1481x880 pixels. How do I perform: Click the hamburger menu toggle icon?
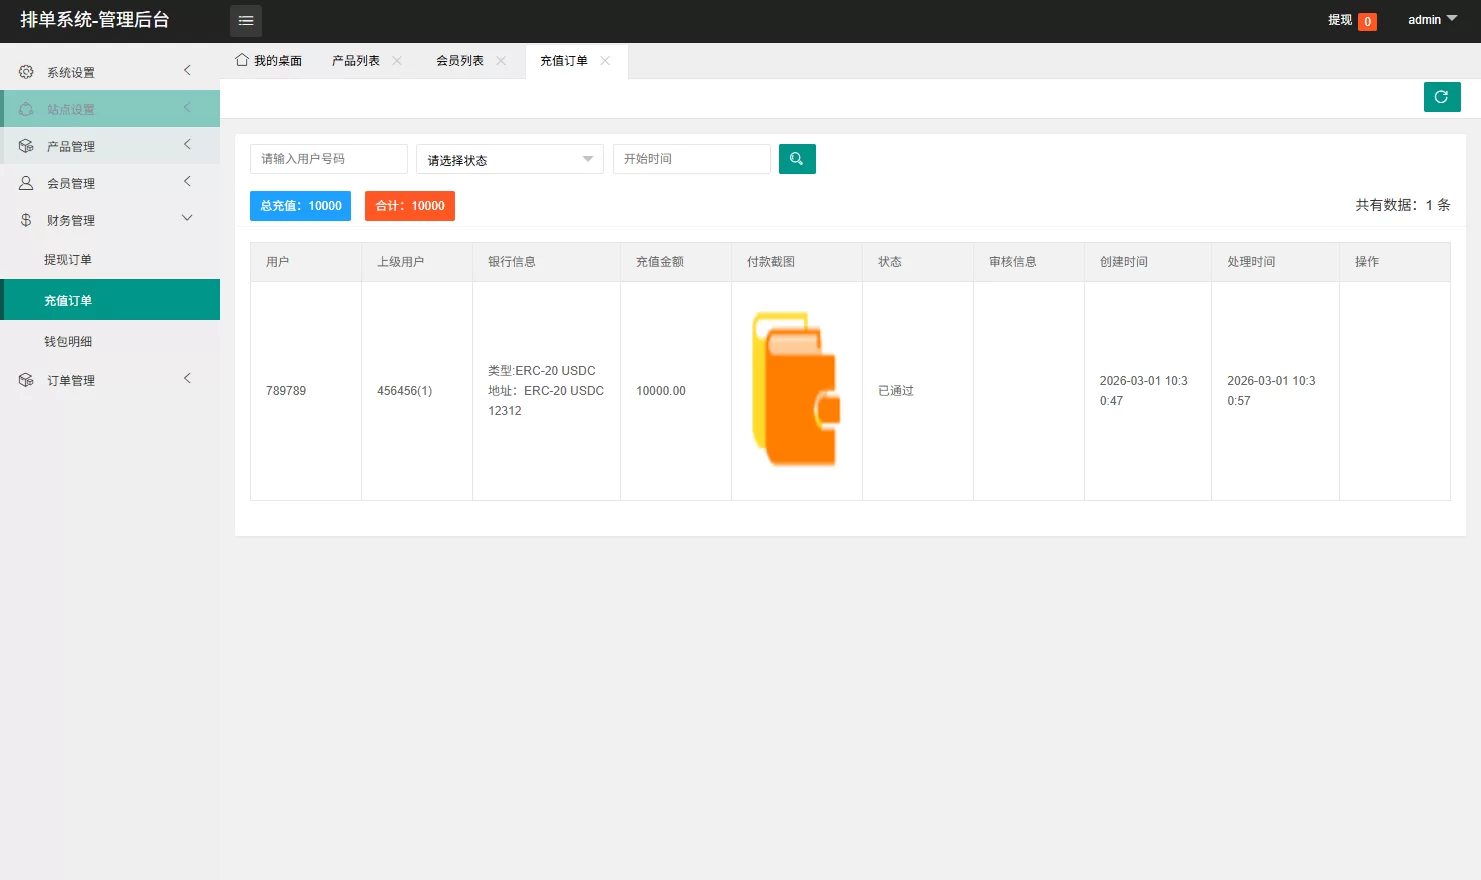click(246, 21)
